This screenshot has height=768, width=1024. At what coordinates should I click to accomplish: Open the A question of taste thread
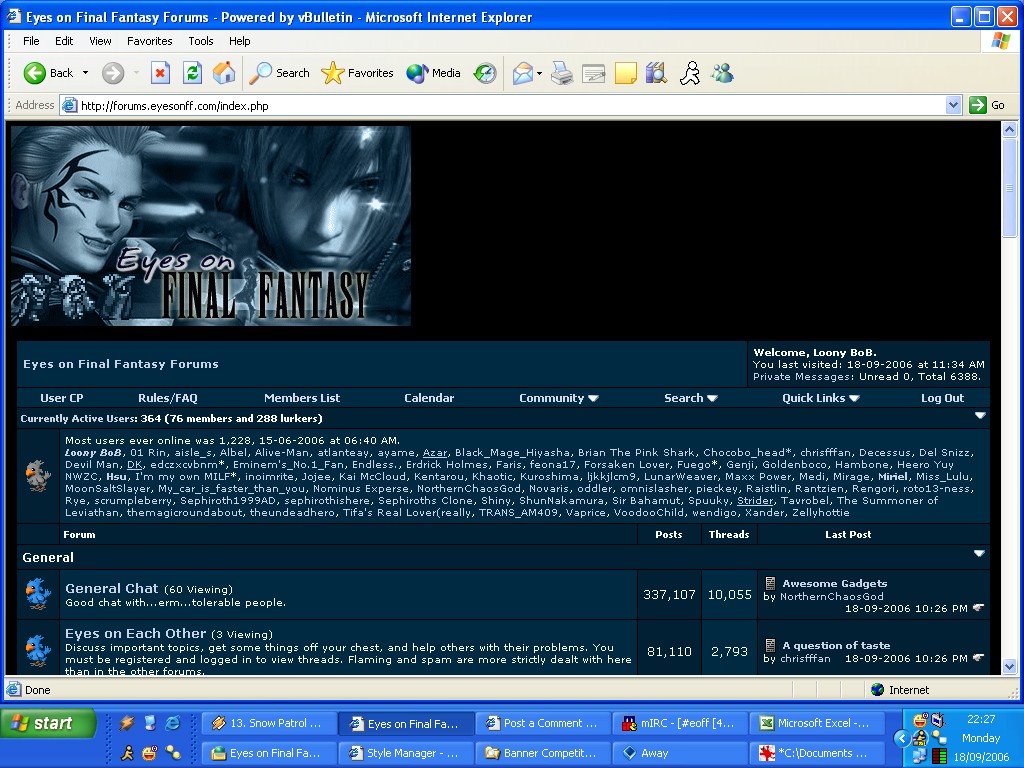click(x=836, y=645)
